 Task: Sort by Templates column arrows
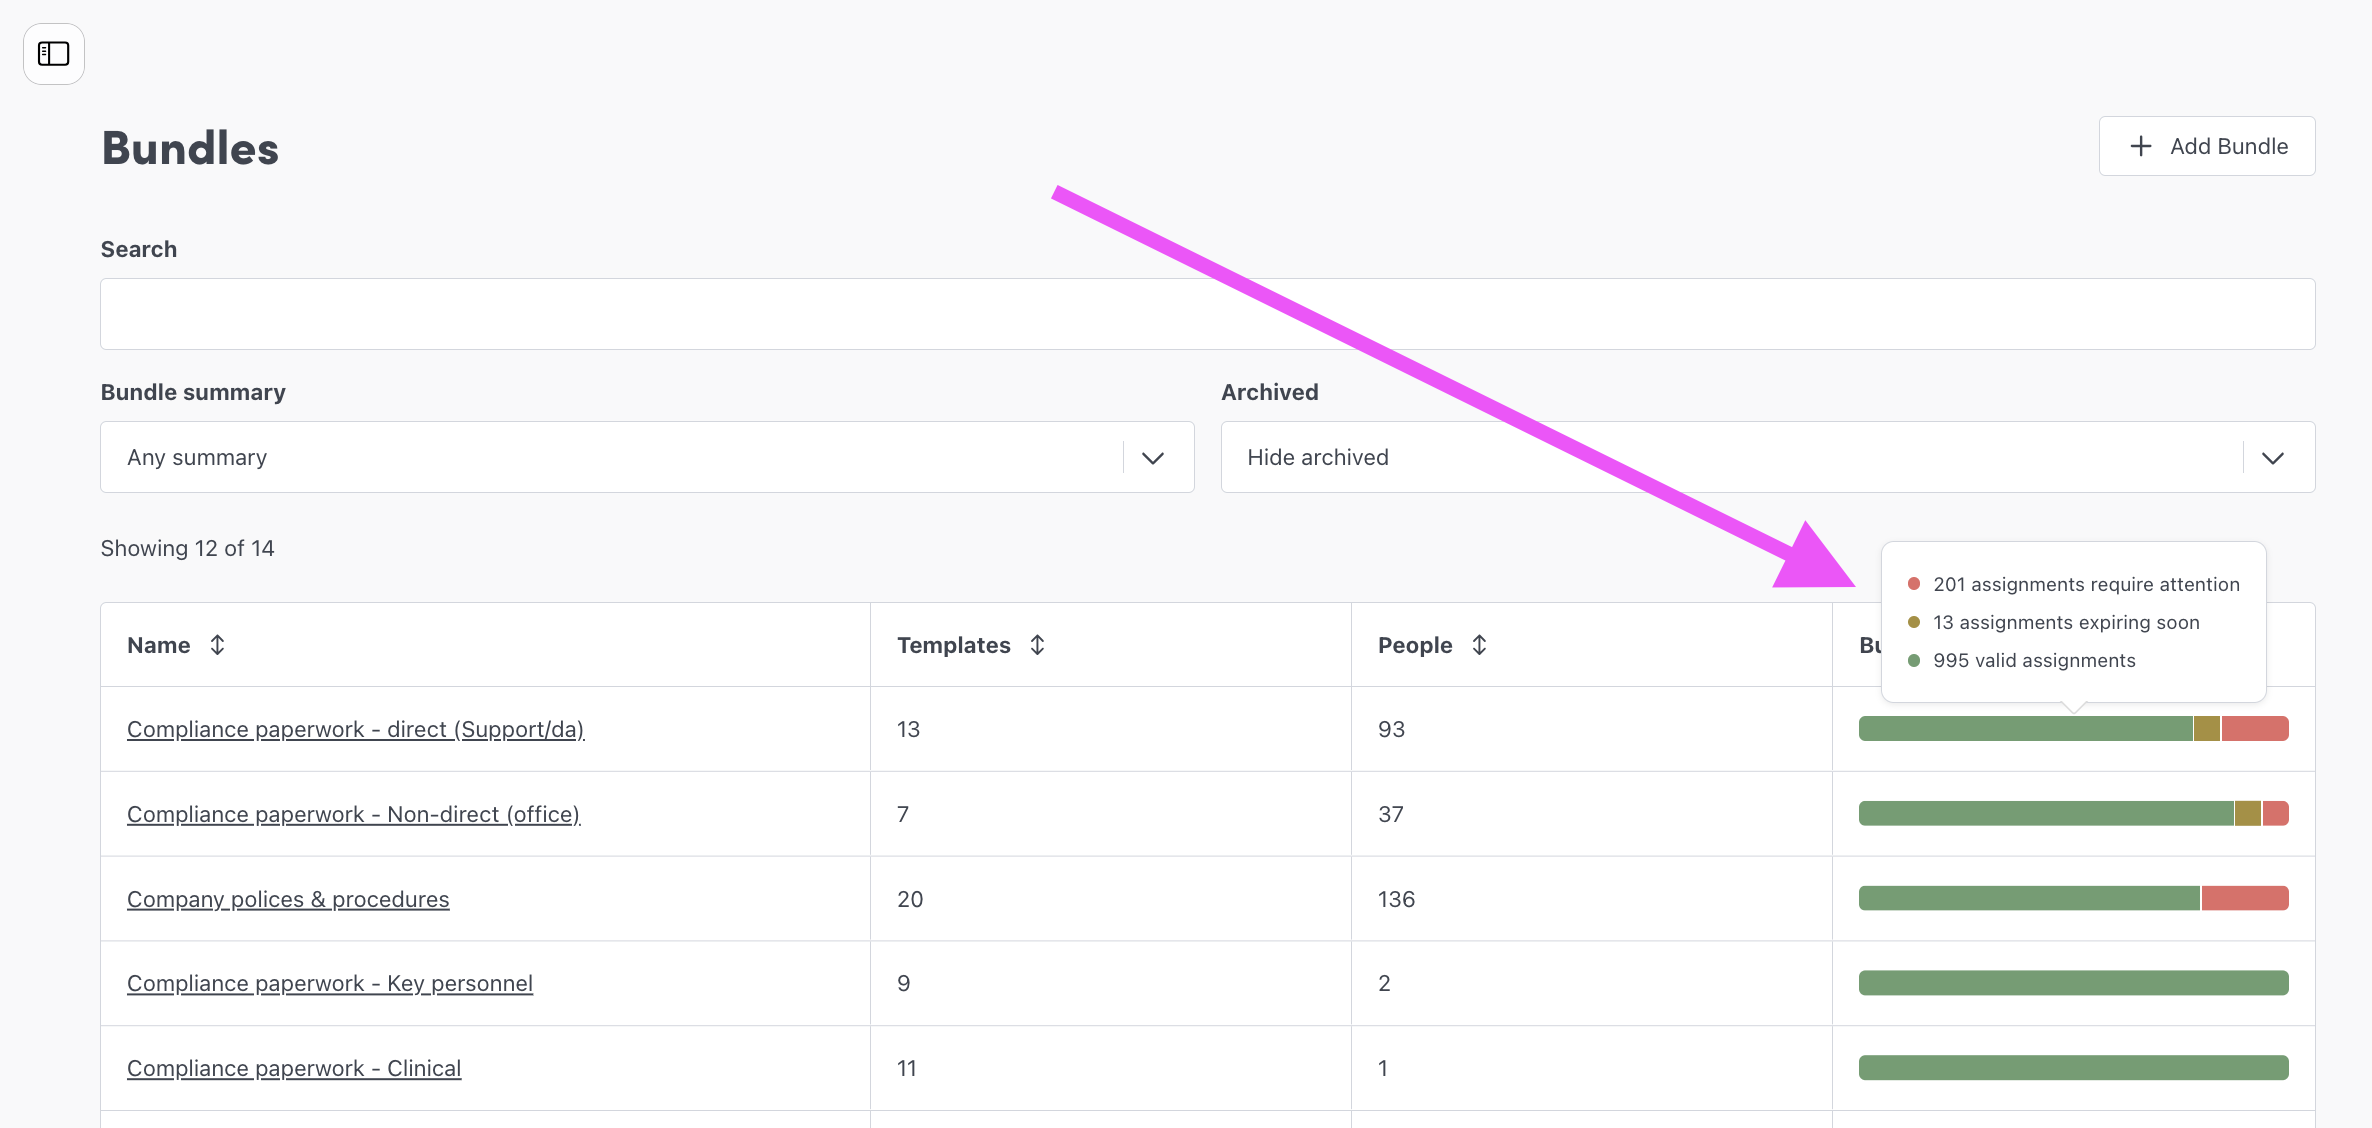[1037, 645]
